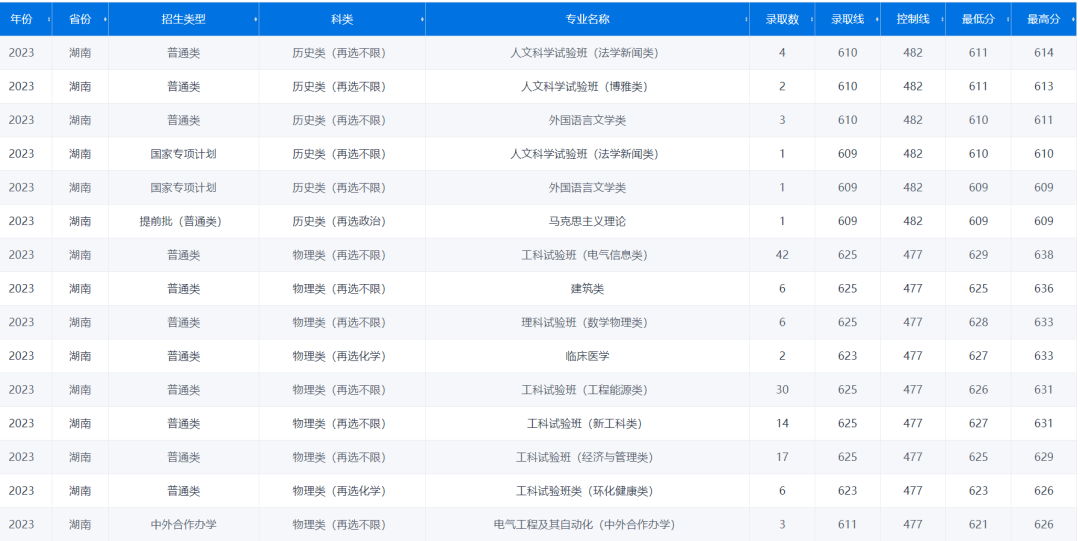Image resolution: width=1080 pixels, height=541 pixels.
Task: Select 人文科学试验班（博雅类） major cell
Action: tap(587, 87)
